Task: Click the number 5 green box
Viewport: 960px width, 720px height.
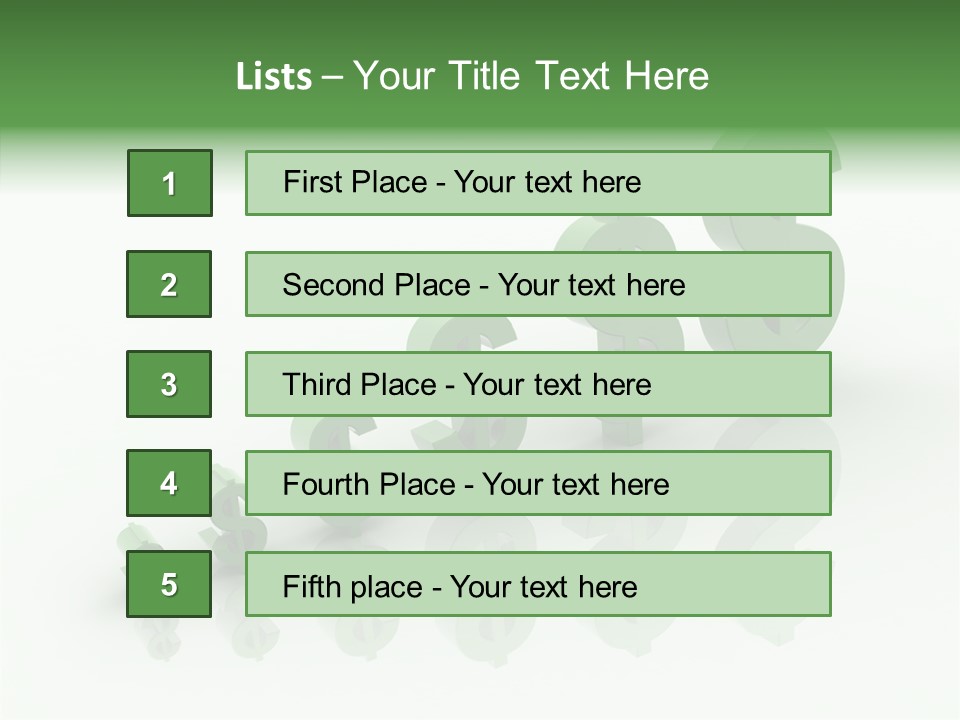Action: [x=169, y=584]
